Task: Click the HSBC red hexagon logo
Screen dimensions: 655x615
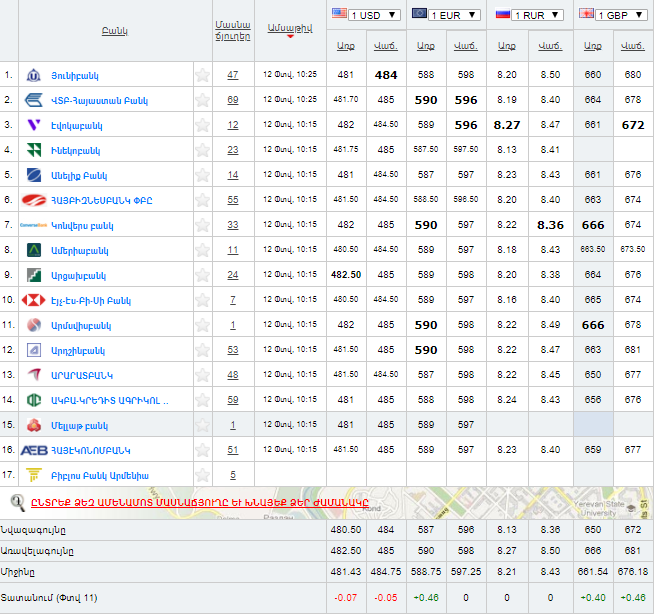Action: coord(34,300)
